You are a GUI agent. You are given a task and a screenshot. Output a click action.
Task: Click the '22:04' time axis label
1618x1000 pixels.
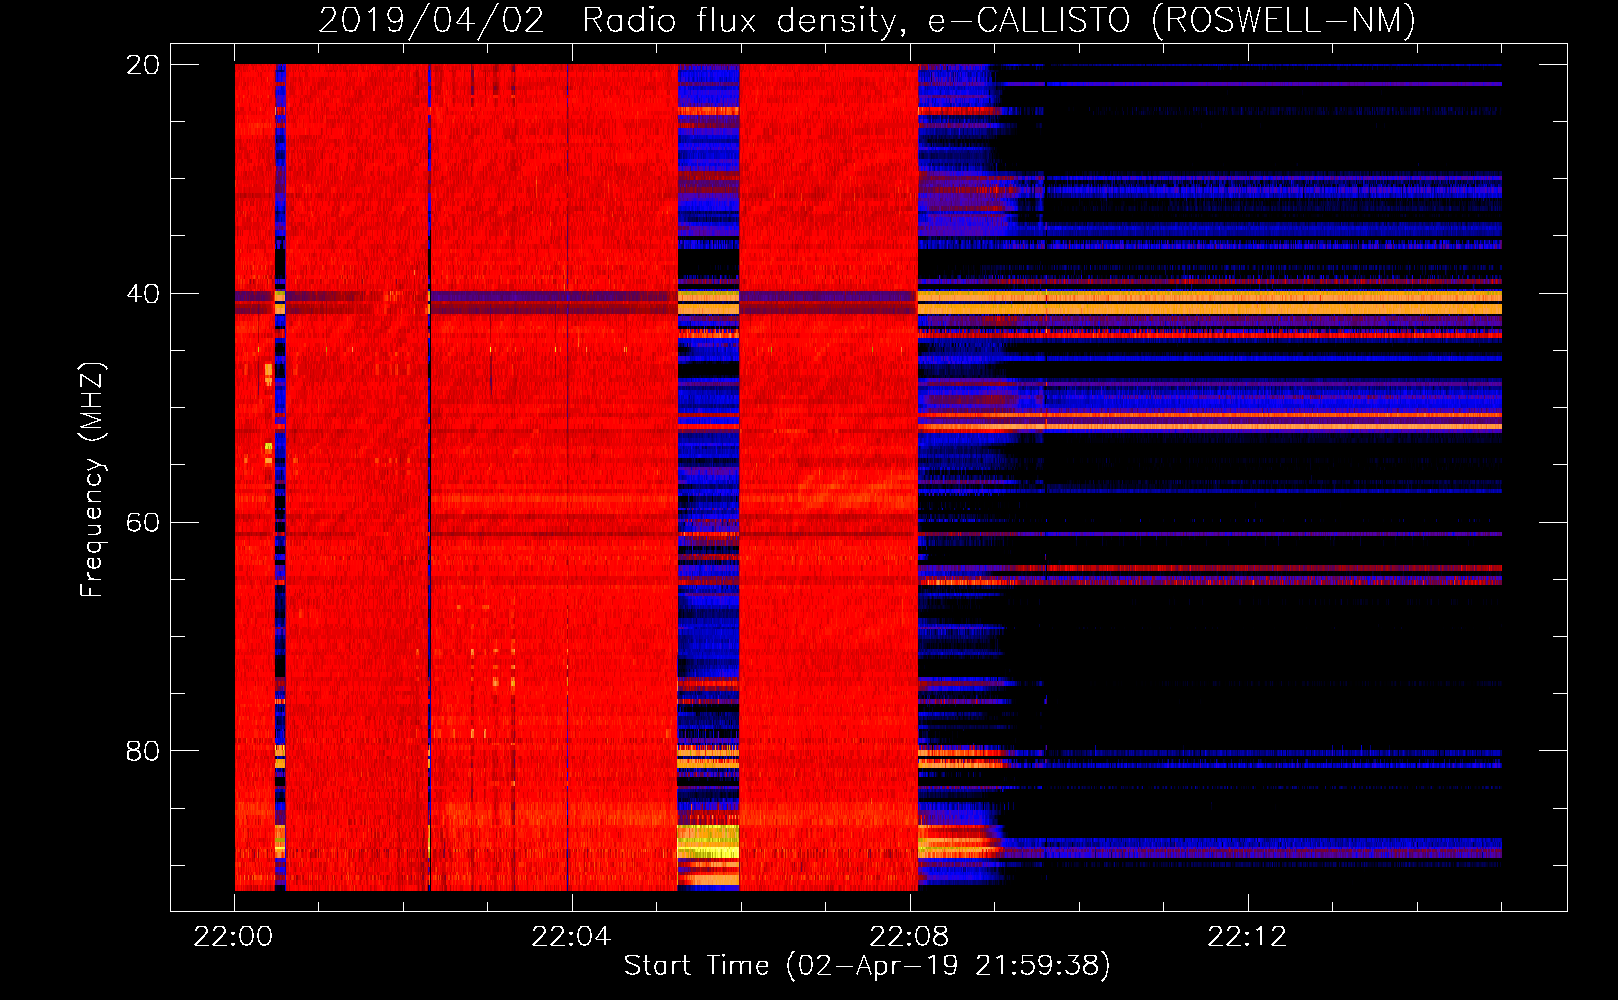(571, 937)
